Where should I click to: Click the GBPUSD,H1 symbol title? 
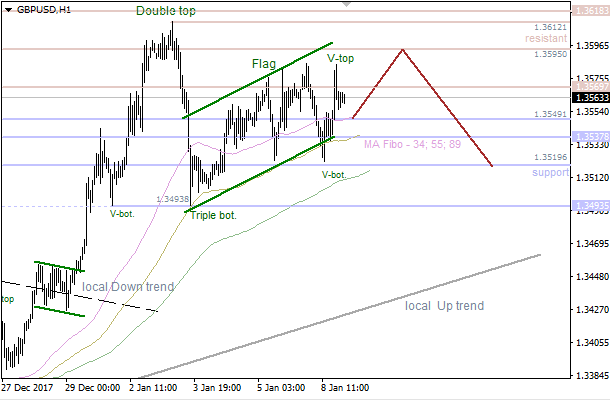click(x=44, y=9)
